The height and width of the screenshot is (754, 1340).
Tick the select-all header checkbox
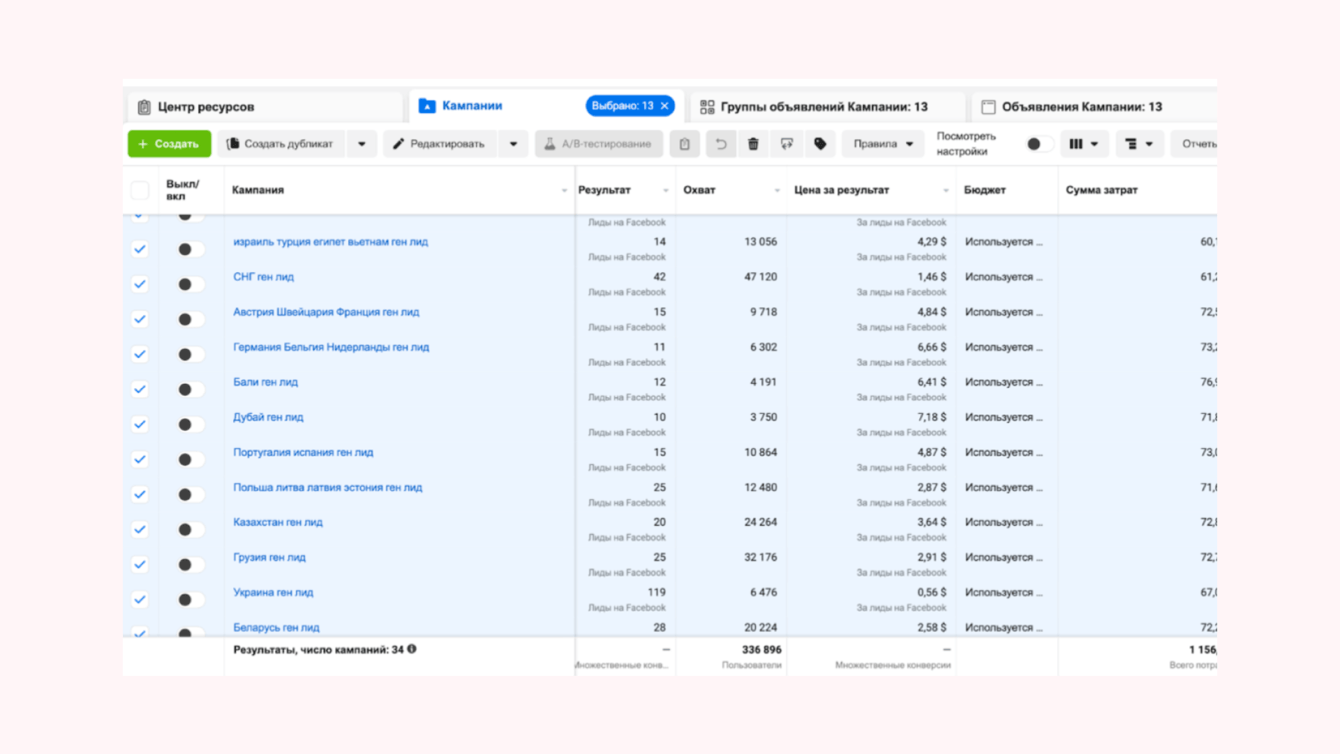140,190
